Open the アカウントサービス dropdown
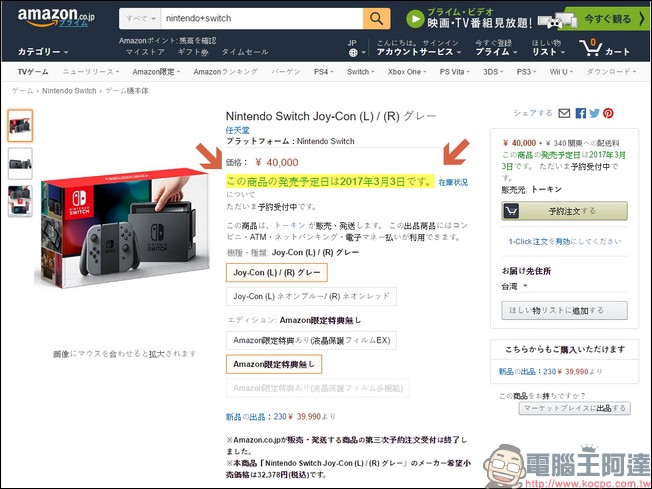This screenshot has width=652, height=489. [419, 52]
